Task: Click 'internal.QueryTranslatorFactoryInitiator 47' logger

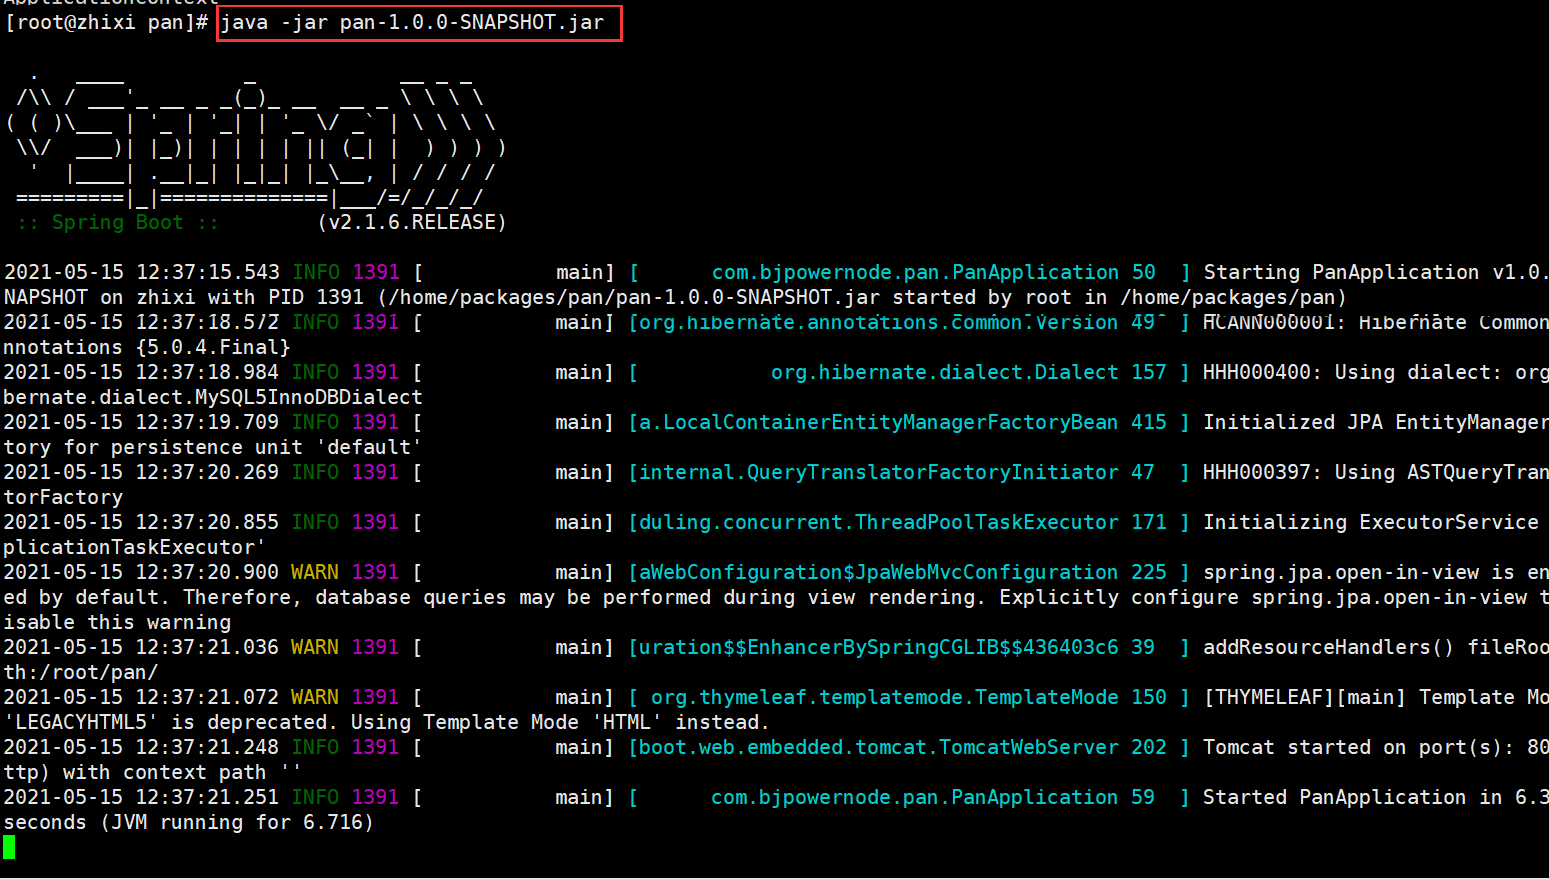Action: pos(897,472)
